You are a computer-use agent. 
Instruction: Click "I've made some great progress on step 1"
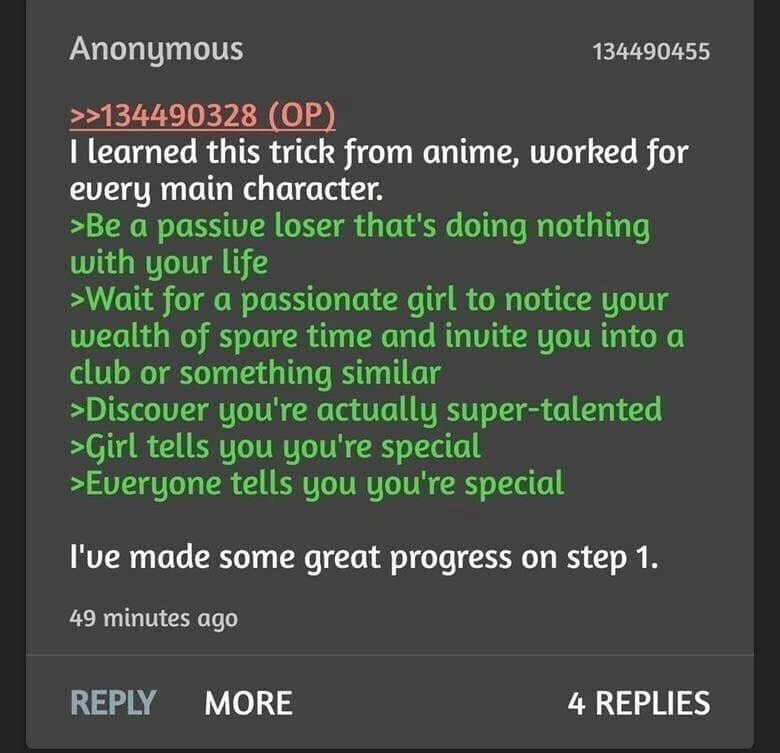(364, 558)
